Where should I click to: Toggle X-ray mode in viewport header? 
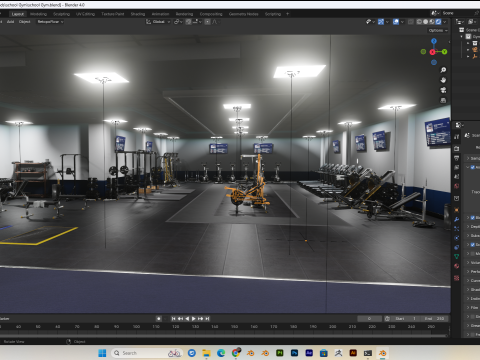tap(411, 22)
